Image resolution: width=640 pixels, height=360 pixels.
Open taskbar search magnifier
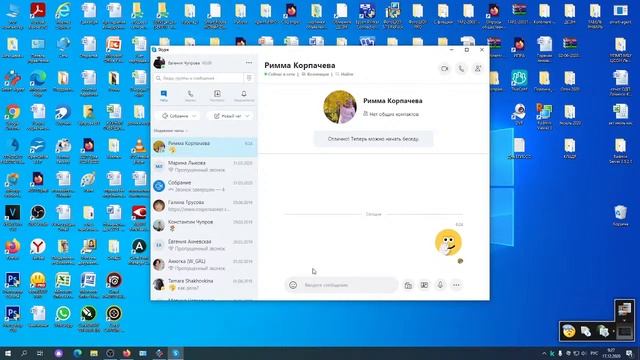click(24, 353)
